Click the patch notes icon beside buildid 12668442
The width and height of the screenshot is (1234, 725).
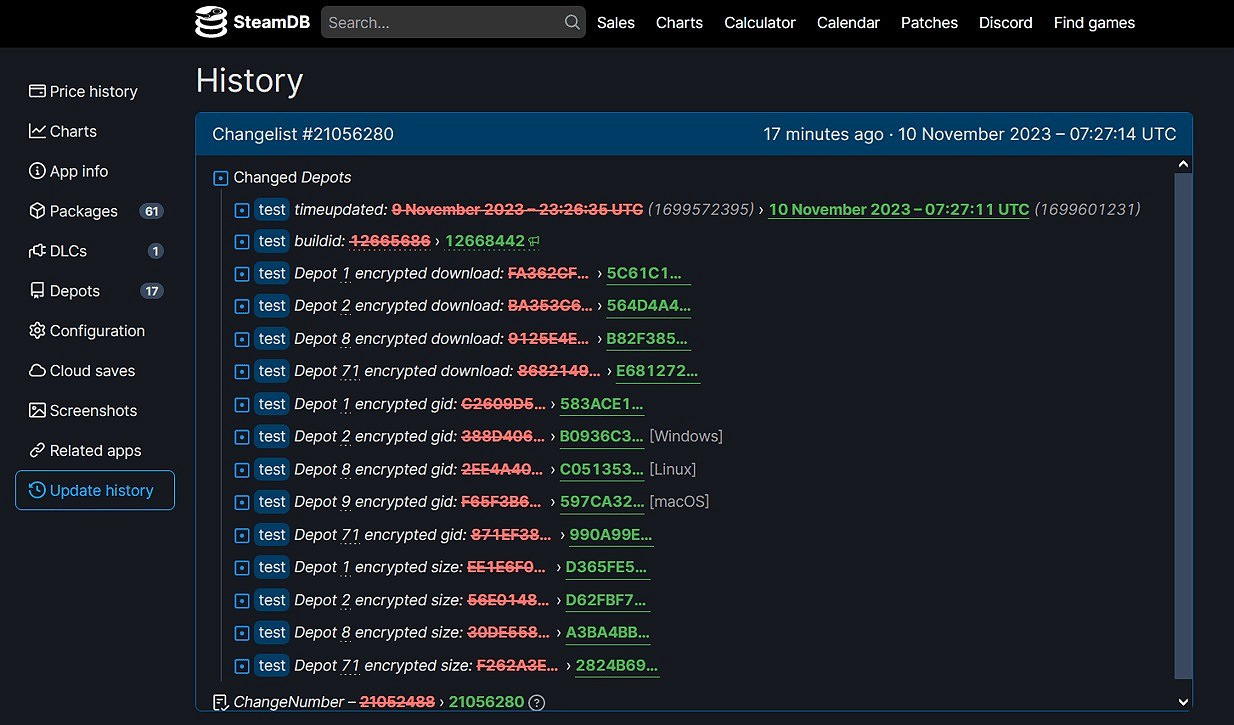[535, 241]
